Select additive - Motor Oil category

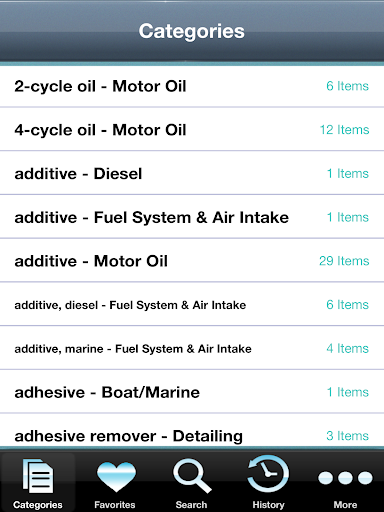tap(192, 261)
